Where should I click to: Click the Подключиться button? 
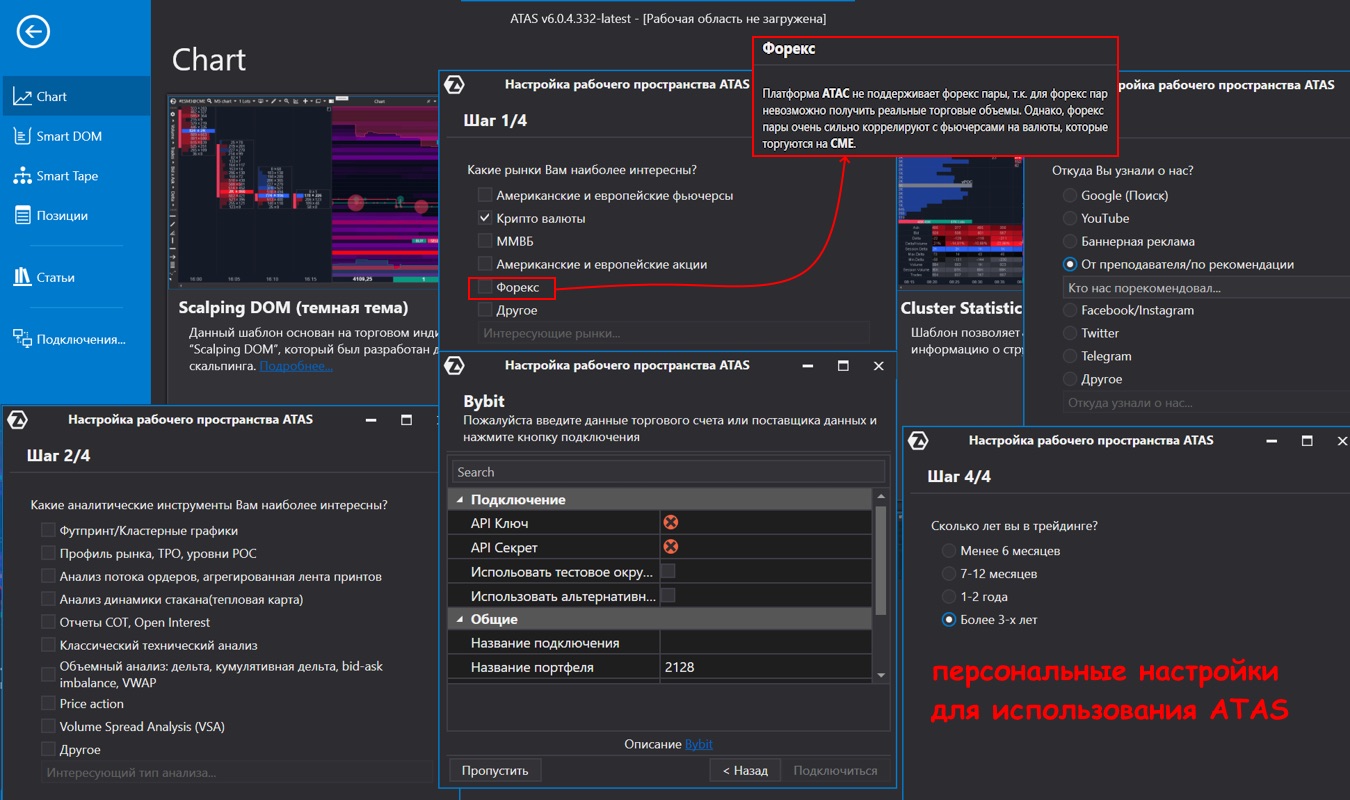pyautogui.click(x=836, y=770)
